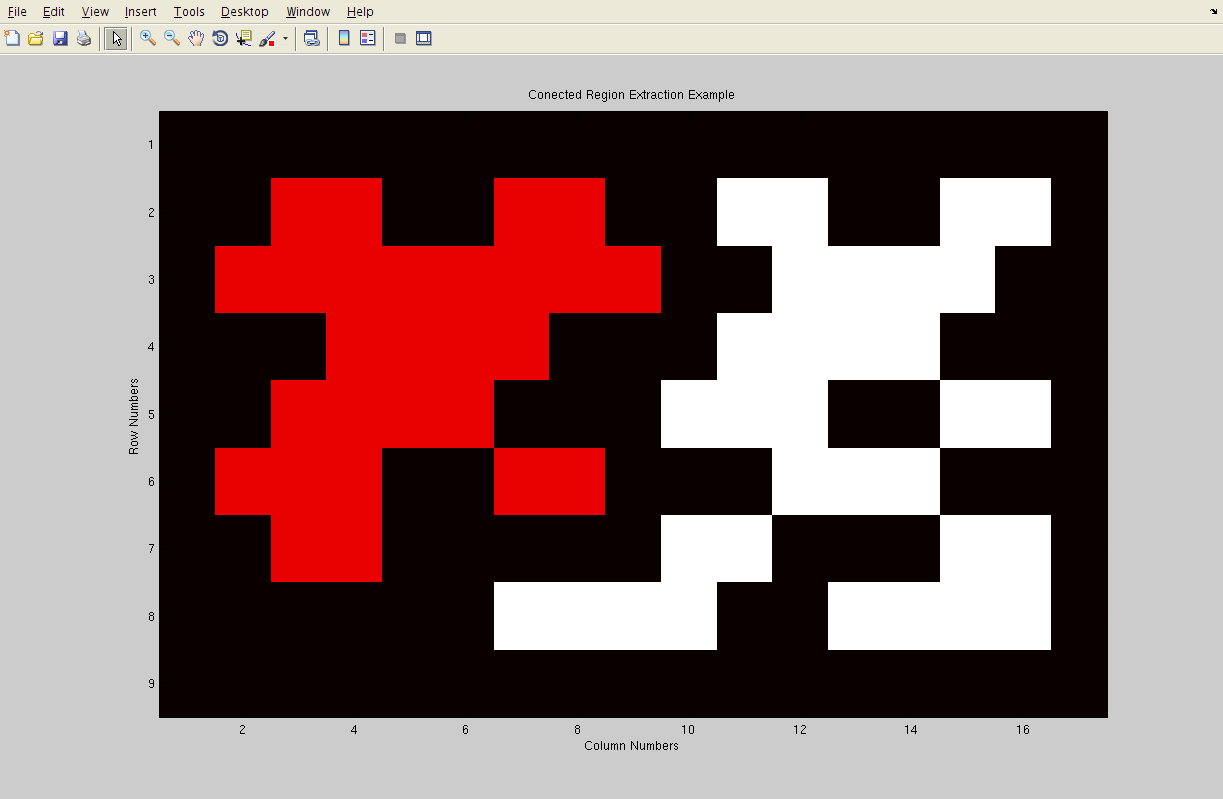Click the 'Column Numbers' x-axis label
Screen dimensions: 1223x799
631,746
